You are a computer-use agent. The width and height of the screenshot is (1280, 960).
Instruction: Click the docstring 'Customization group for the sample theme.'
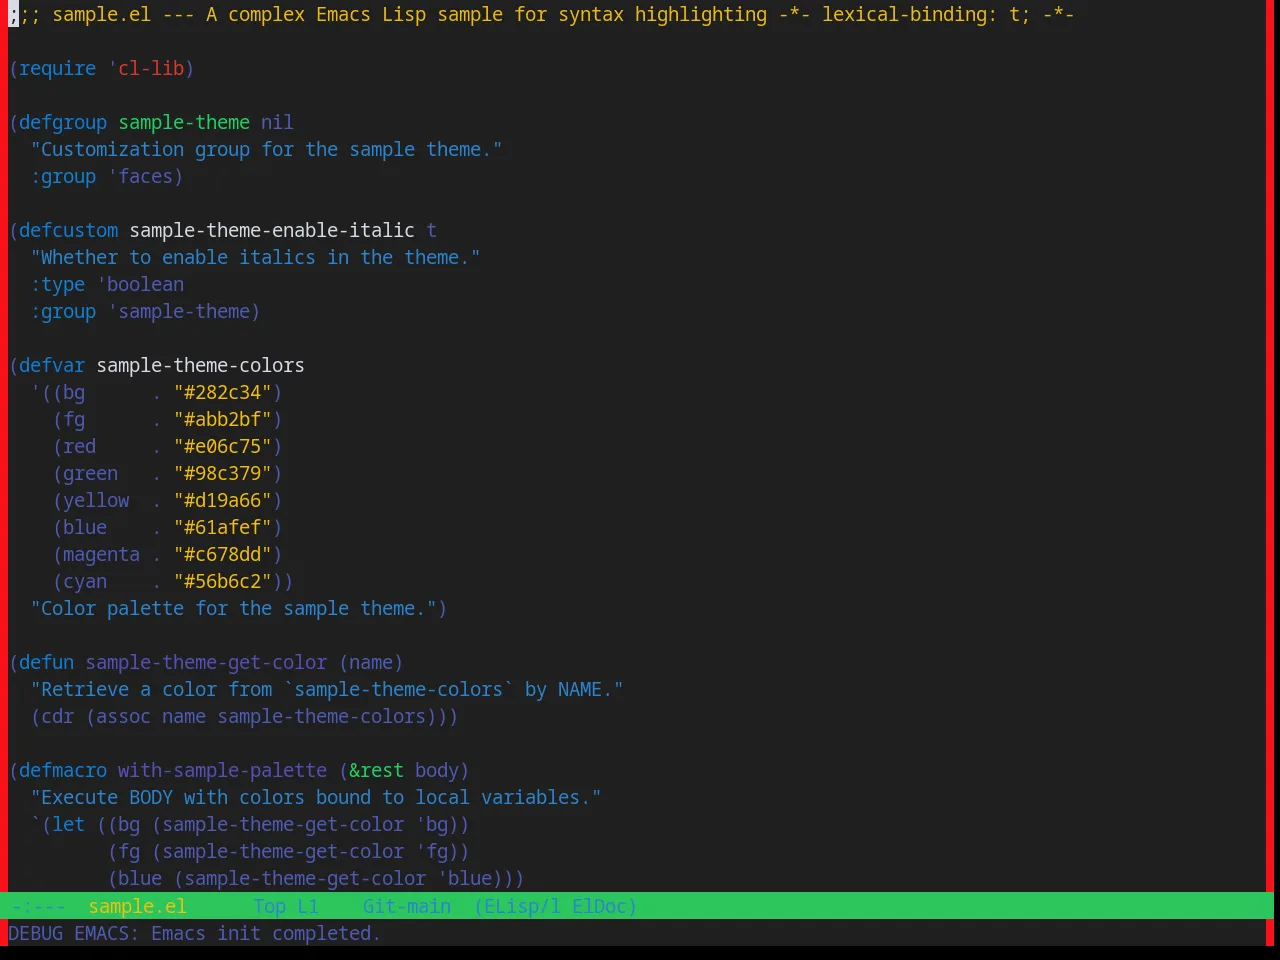(266, 149)
